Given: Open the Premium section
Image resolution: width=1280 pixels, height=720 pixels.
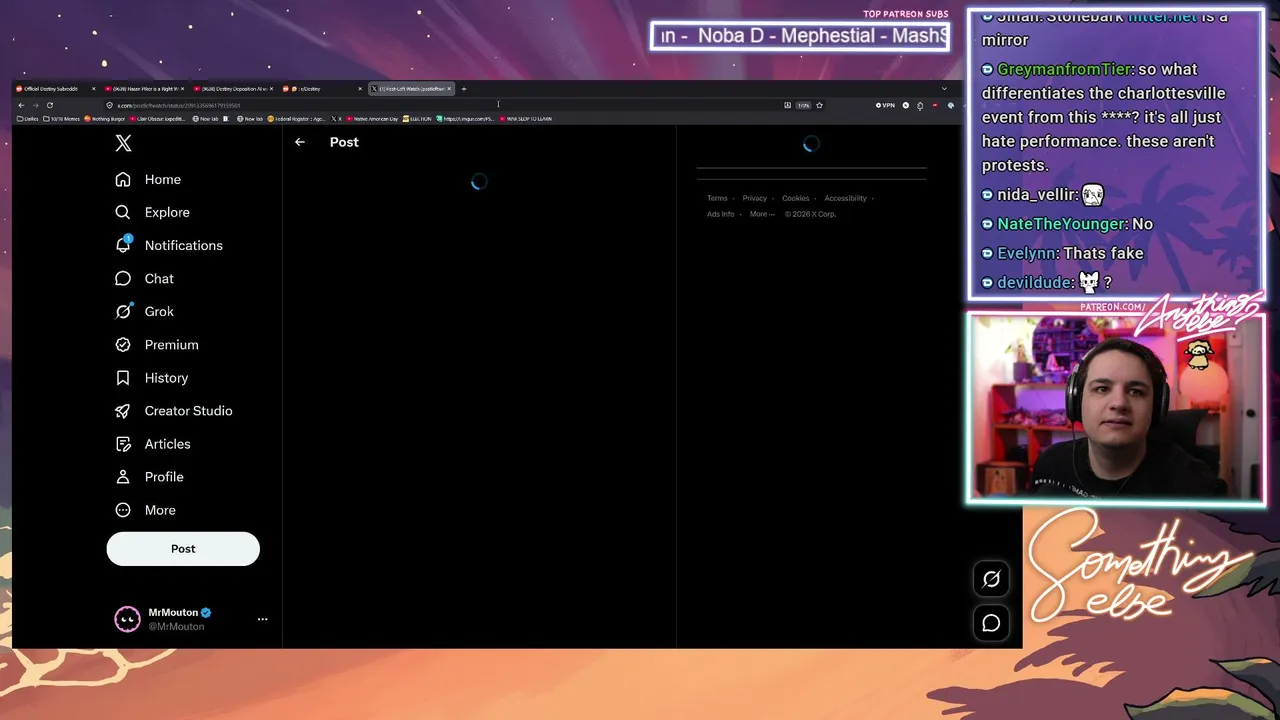Looking at the screenshot, I should [156, 344].
